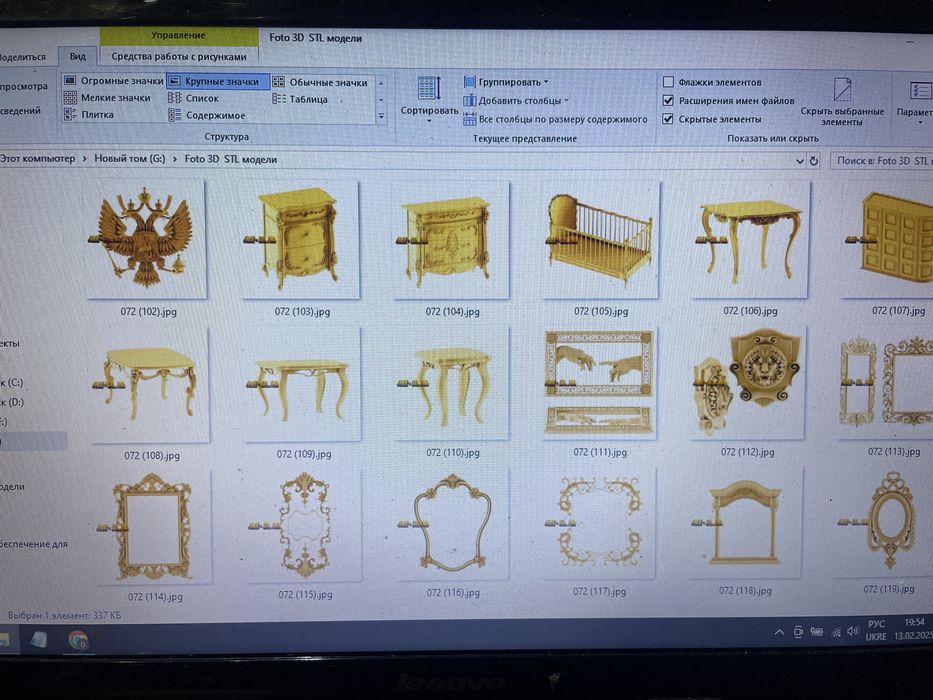Screen dimensions: 933x700
Task: Click status text Выбран 1 элемент: 337 КБ
Action: point(64,615)
